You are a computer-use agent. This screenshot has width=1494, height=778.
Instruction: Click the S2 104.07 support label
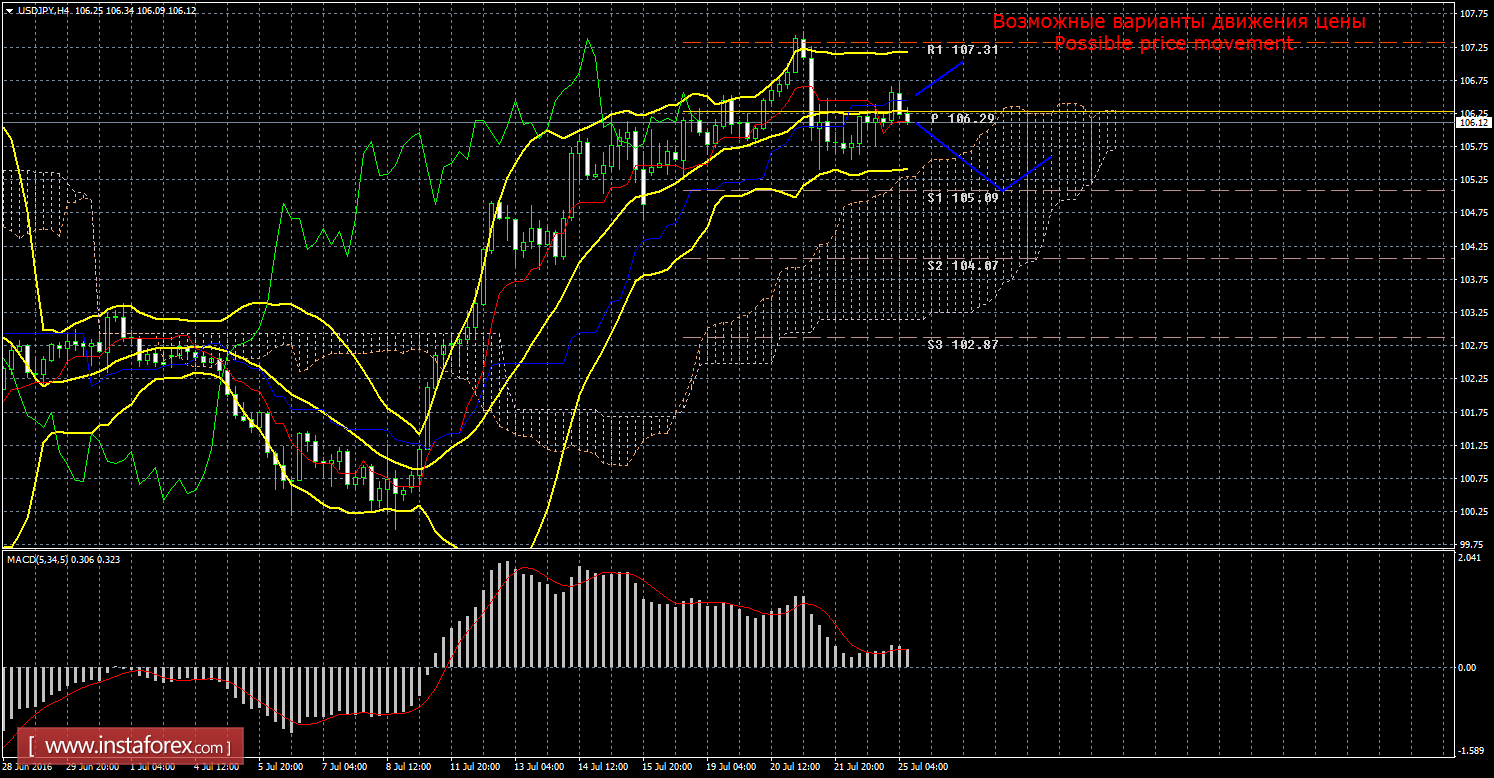[962, 266]
